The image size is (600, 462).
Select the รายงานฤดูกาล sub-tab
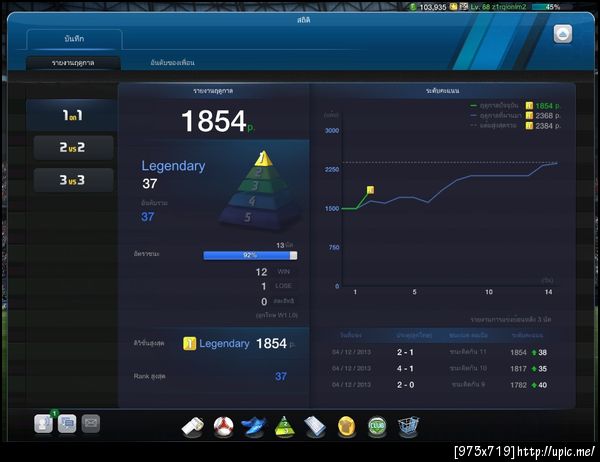(x=73, y=63)
